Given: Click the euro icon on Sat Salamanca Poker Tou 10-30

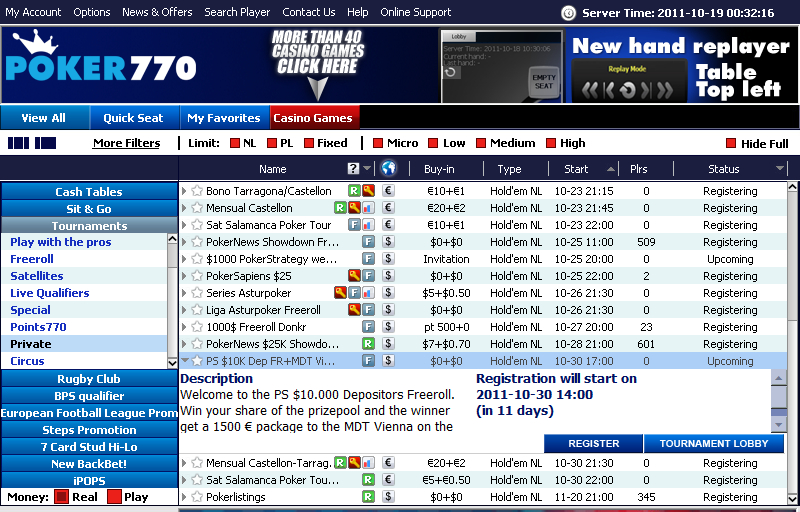Looking at the screenshot, I should point(388,480).
